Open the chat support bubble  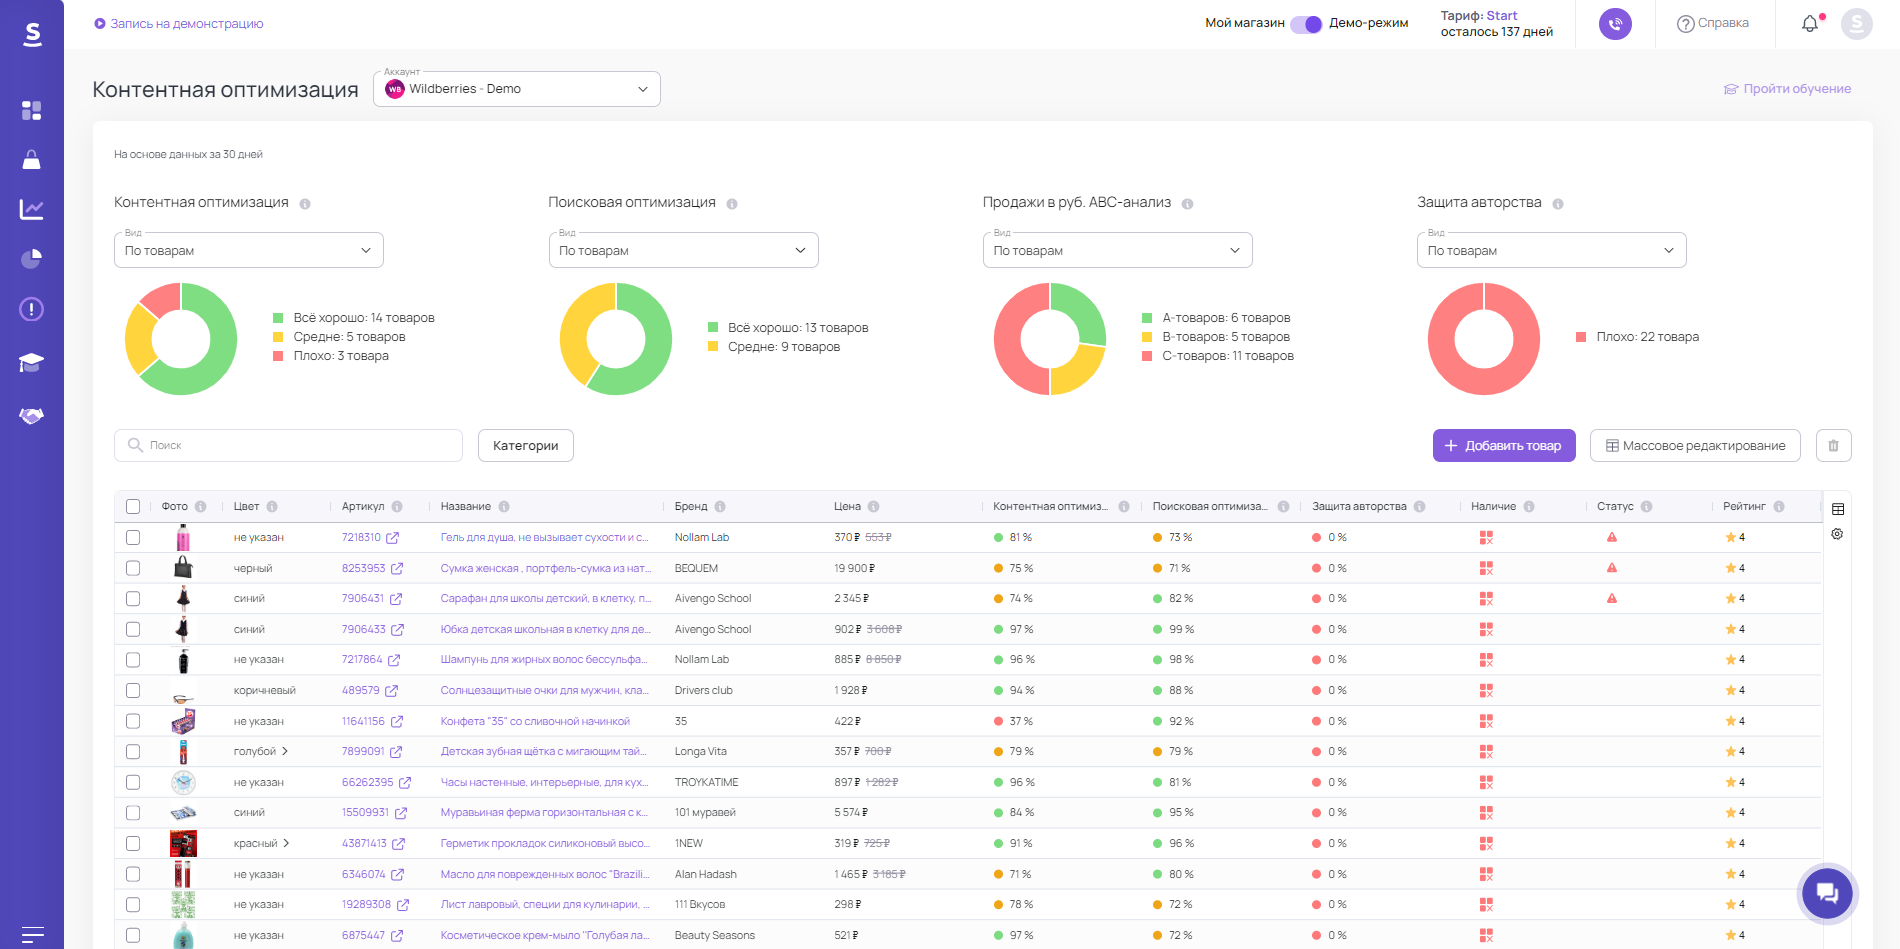click(x=1827, y=893)
